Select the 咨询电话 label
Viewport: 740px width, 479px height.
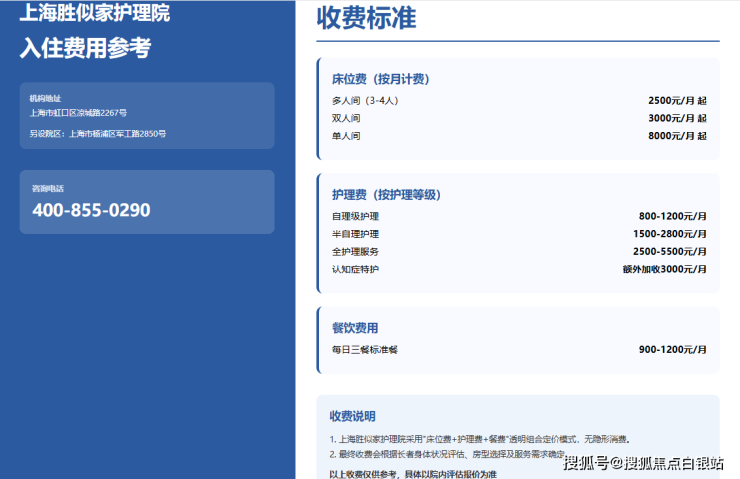(x=48, y=189)
